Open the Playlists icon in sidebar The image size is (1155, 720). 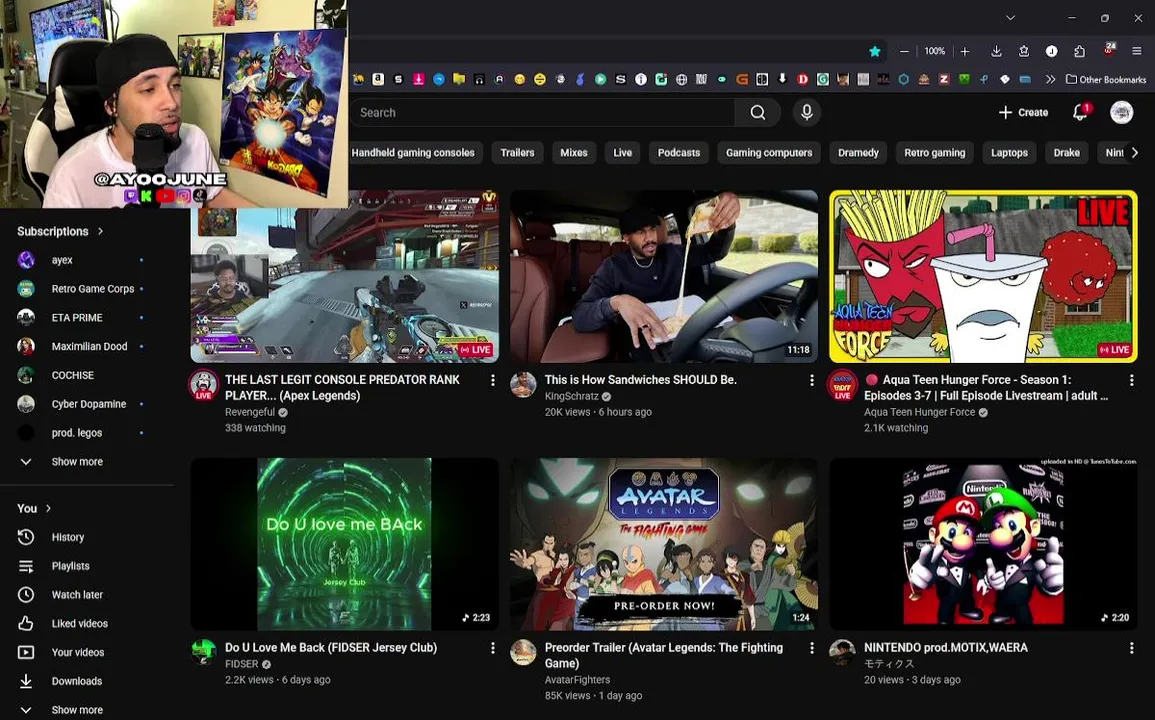coord(26,566)
